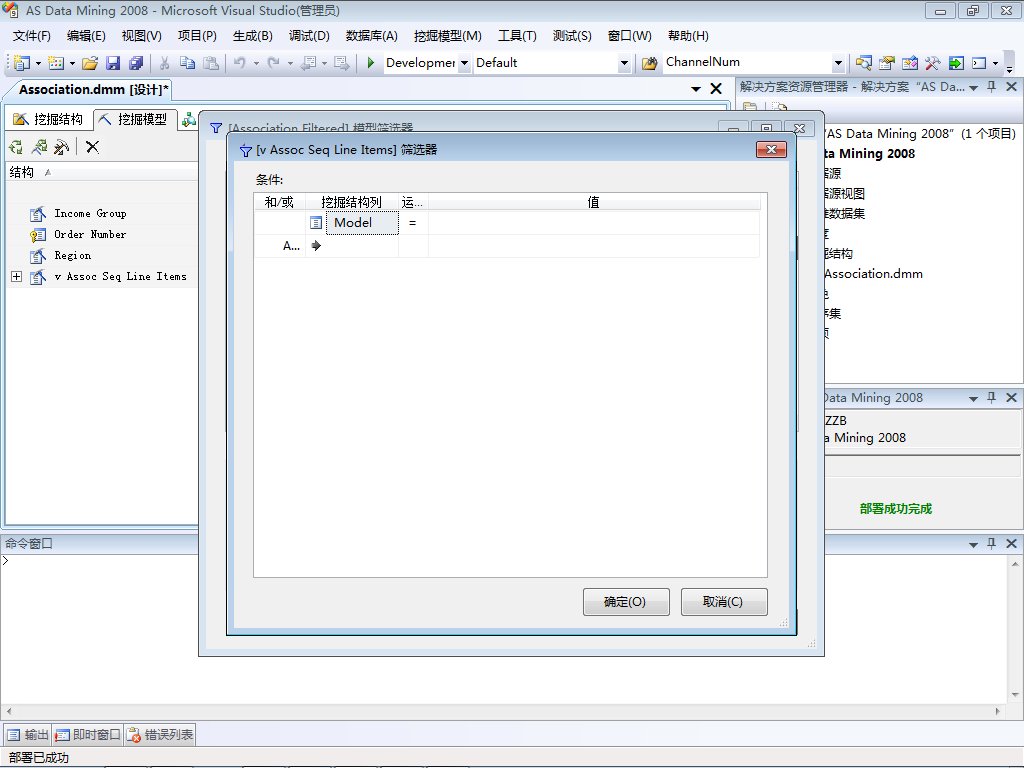Click the Set Algorithm Parameters pickaxe icon
This screenshot has height=768, width=1024.
point(61,147)
